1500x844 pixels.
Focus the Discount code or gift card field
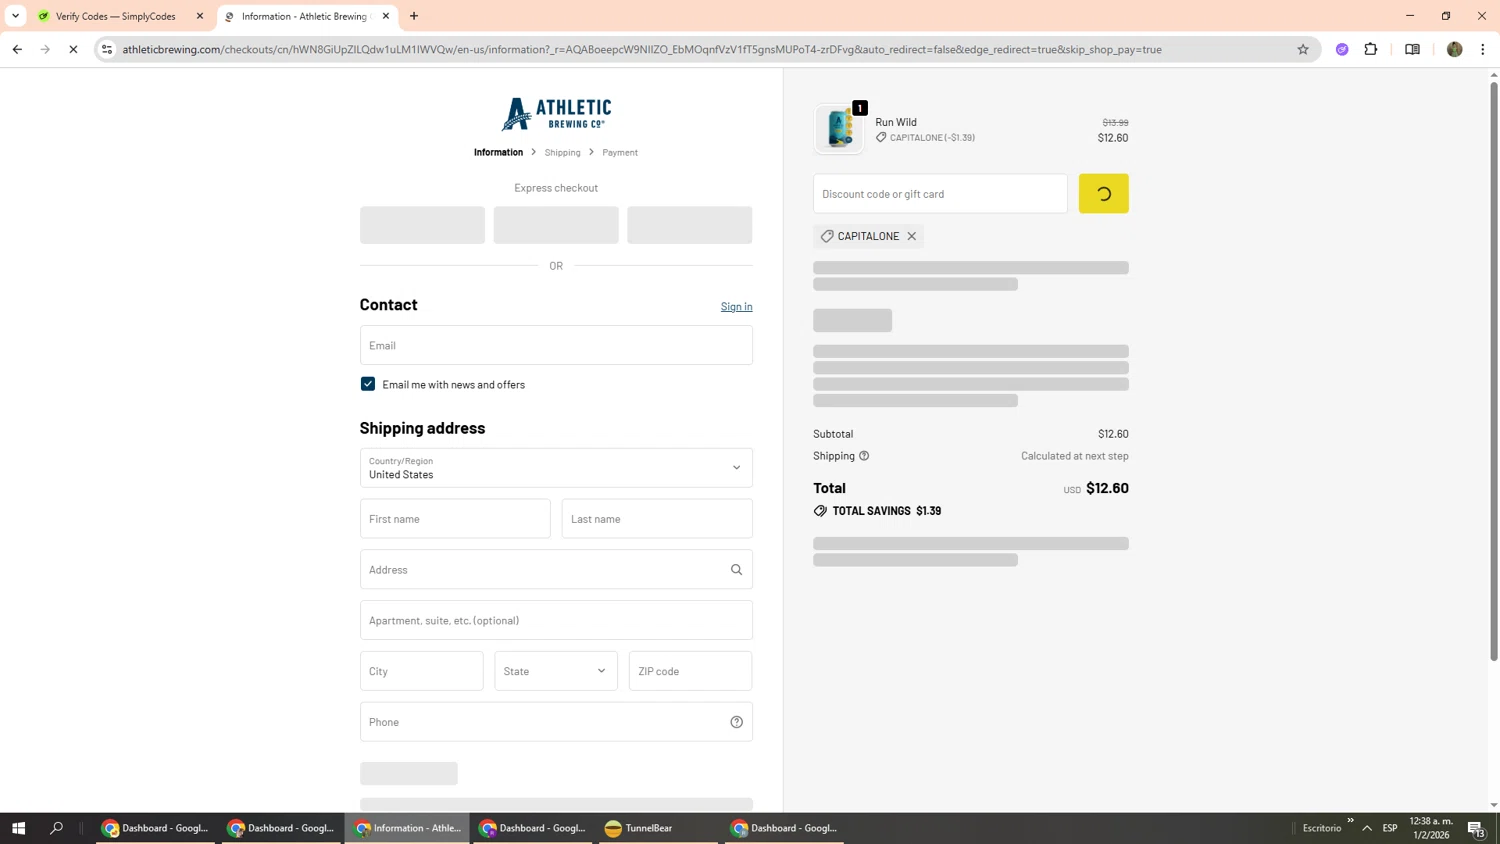pos(940,194)
